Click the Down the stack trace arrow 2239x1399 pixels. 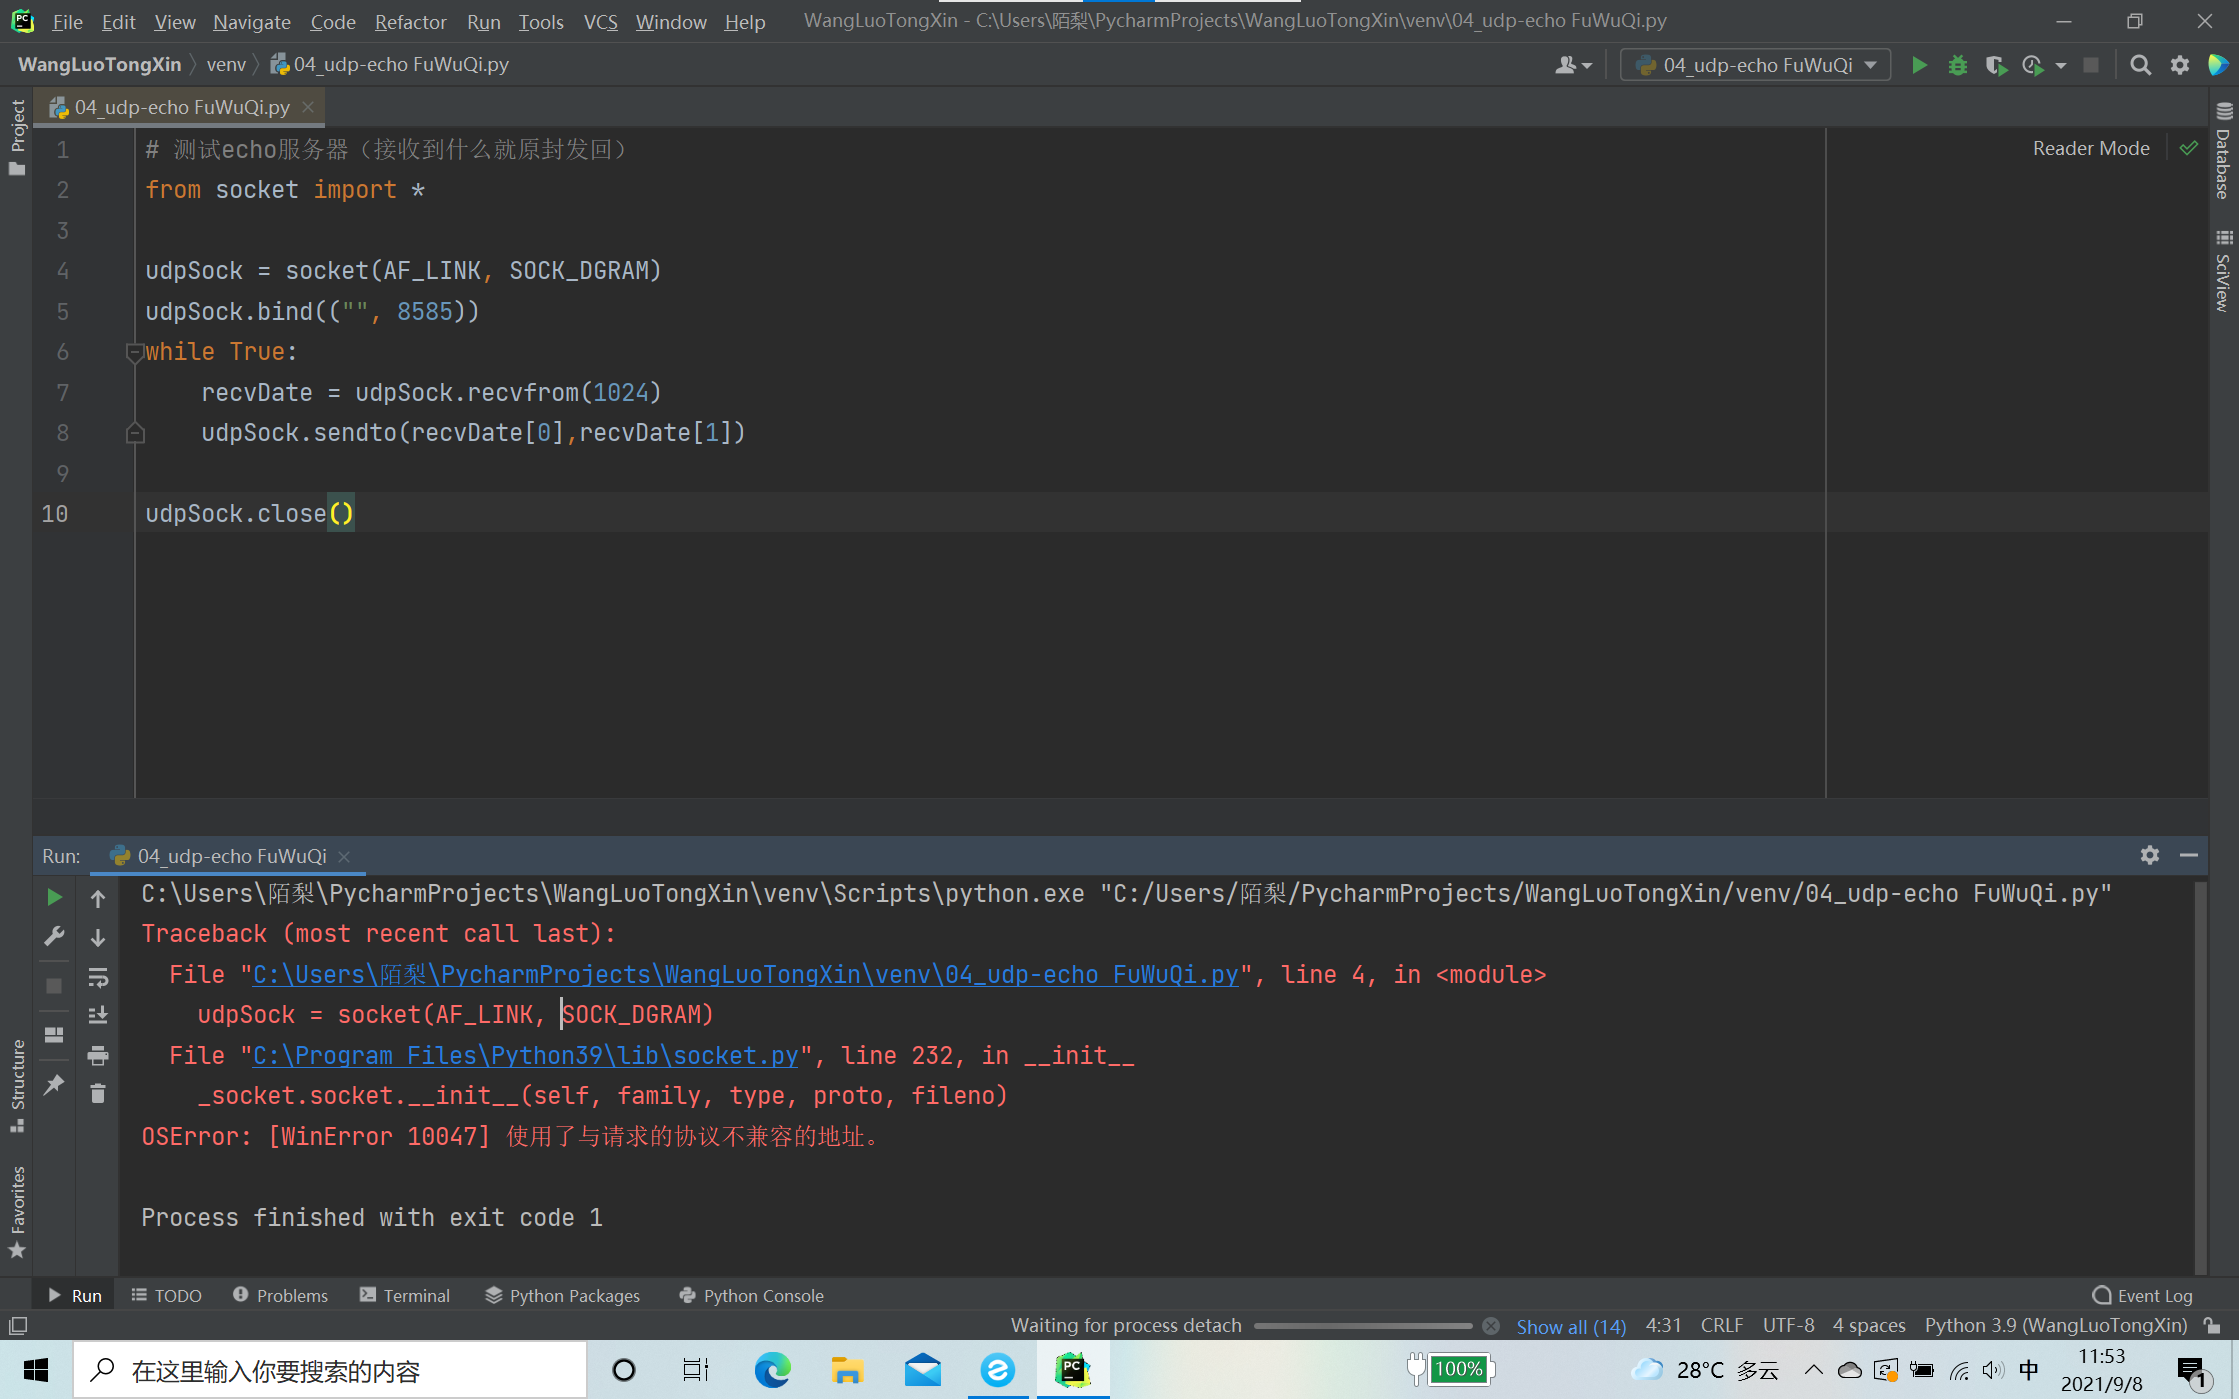98,937
